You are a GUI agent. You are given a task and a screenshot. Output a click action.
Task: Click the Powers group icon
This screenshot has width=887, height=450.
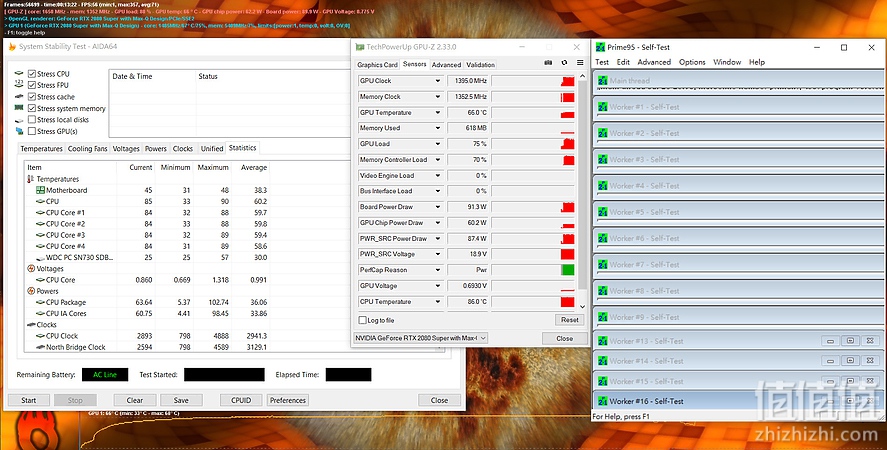(31, 291)
